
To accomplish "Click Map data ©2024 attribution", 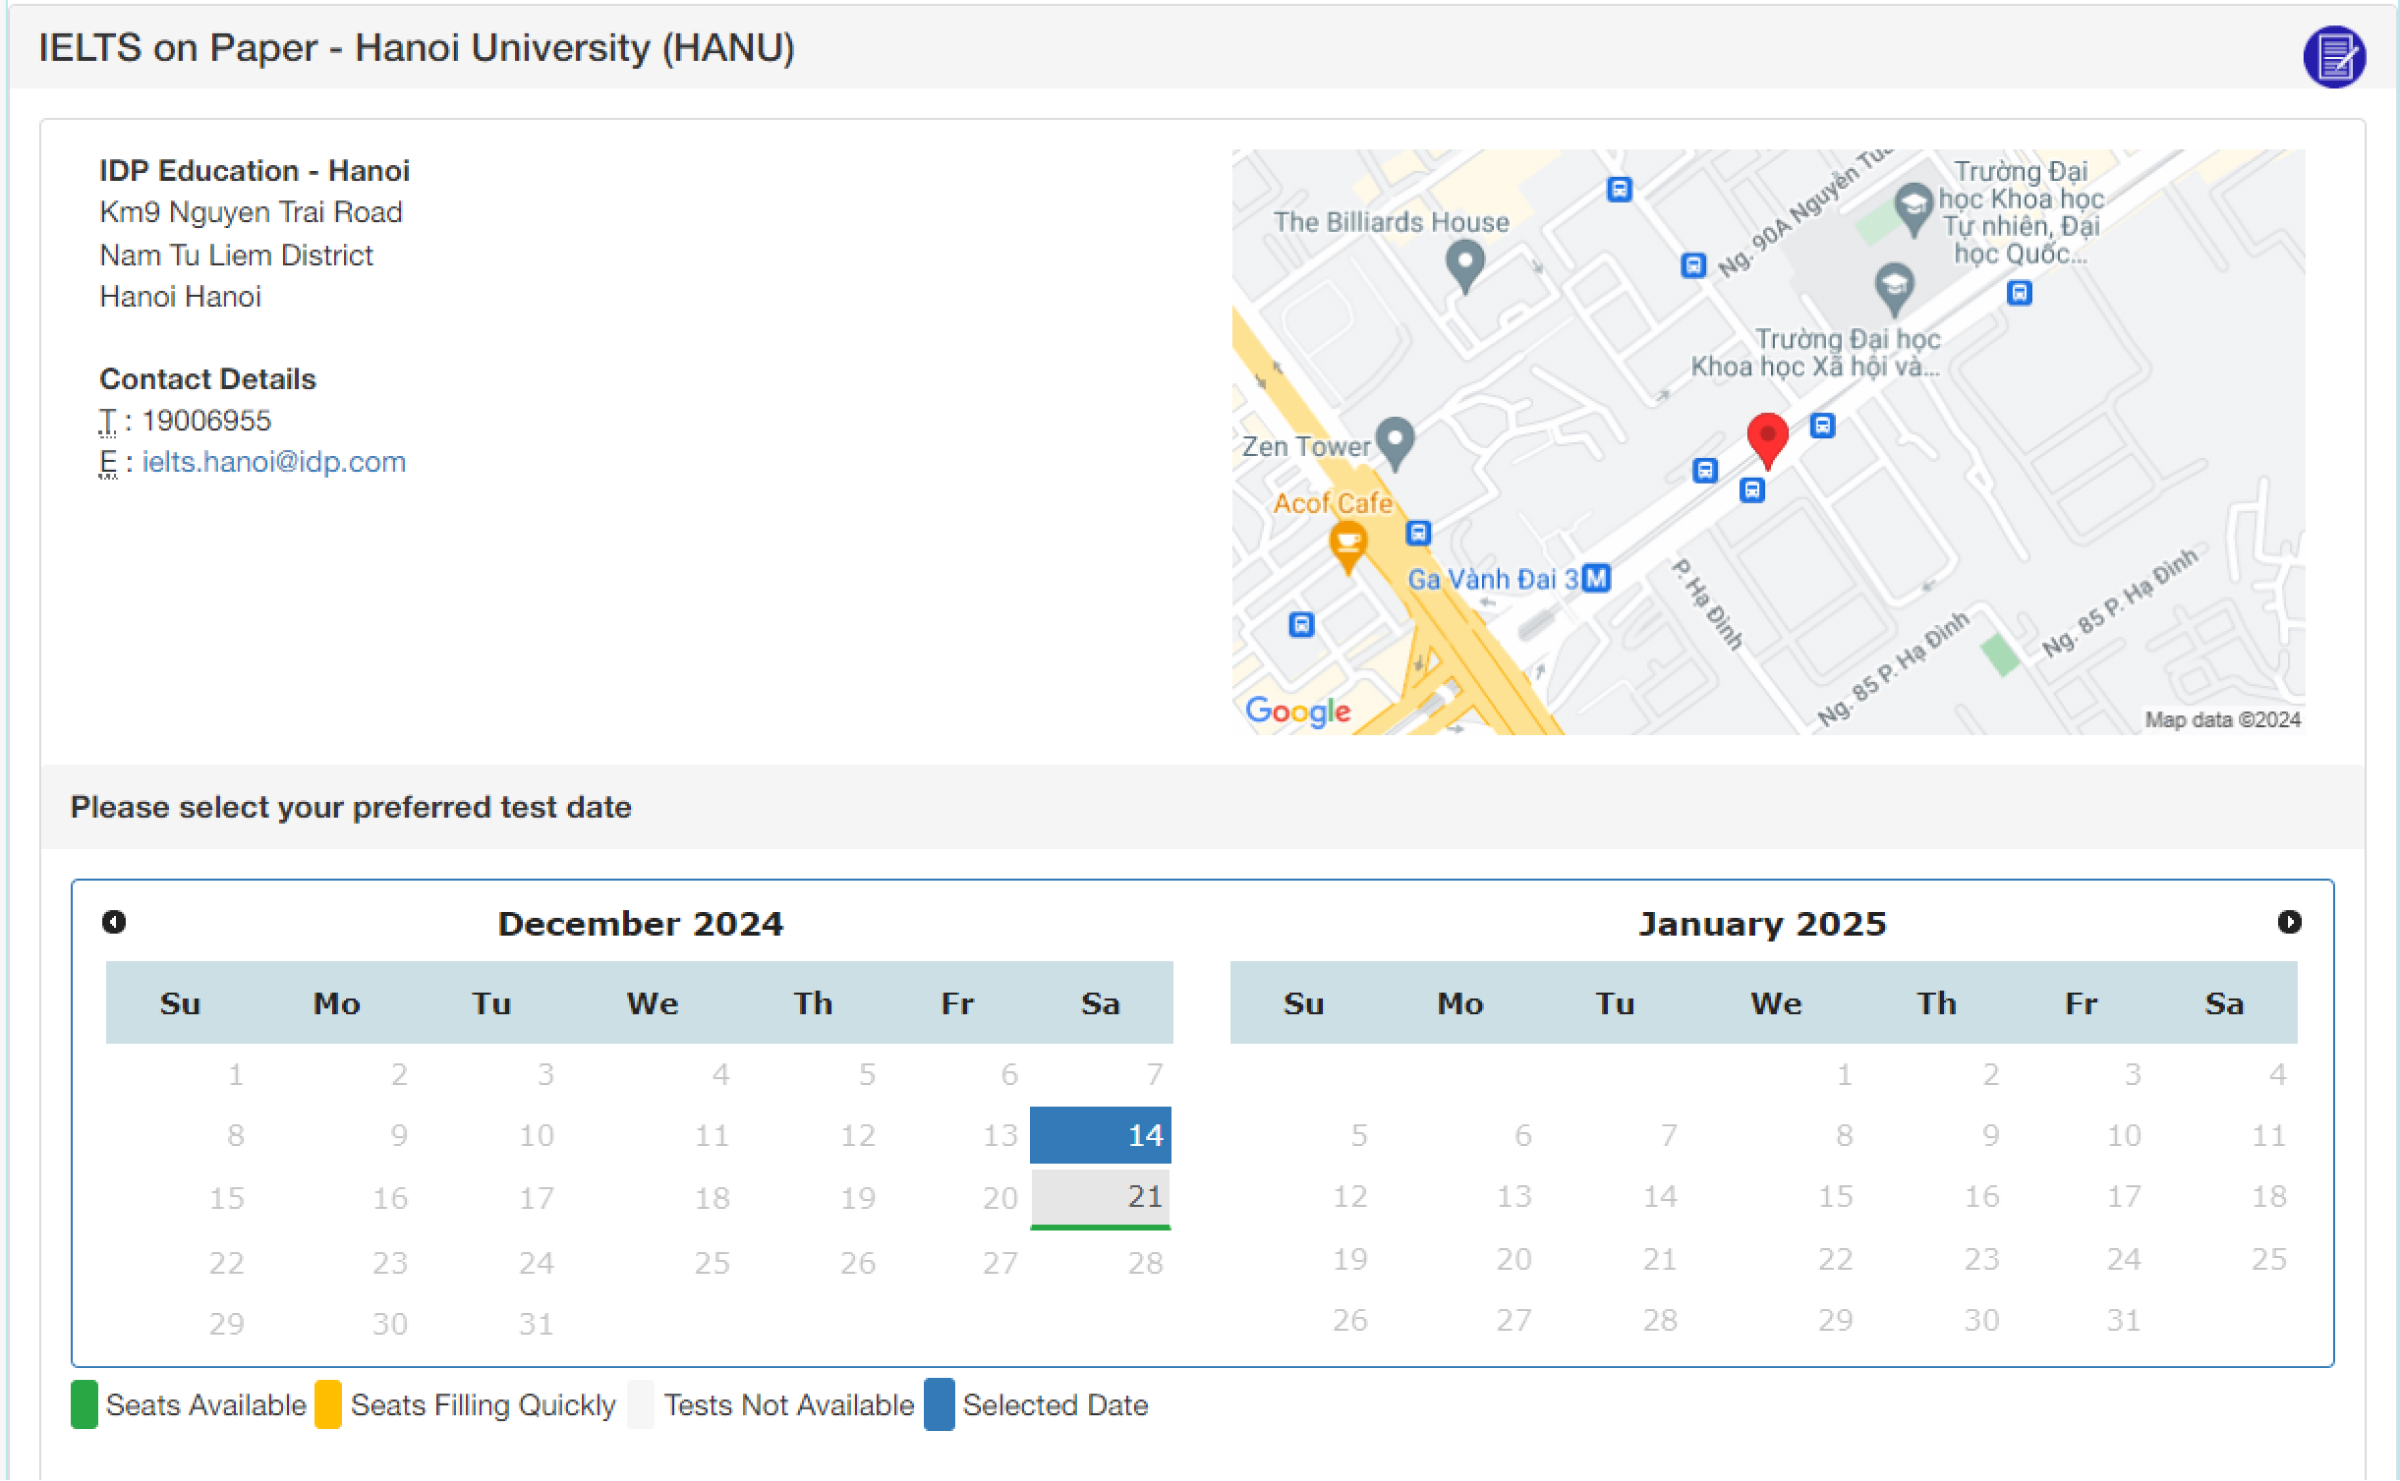I will coord(2222,720).
